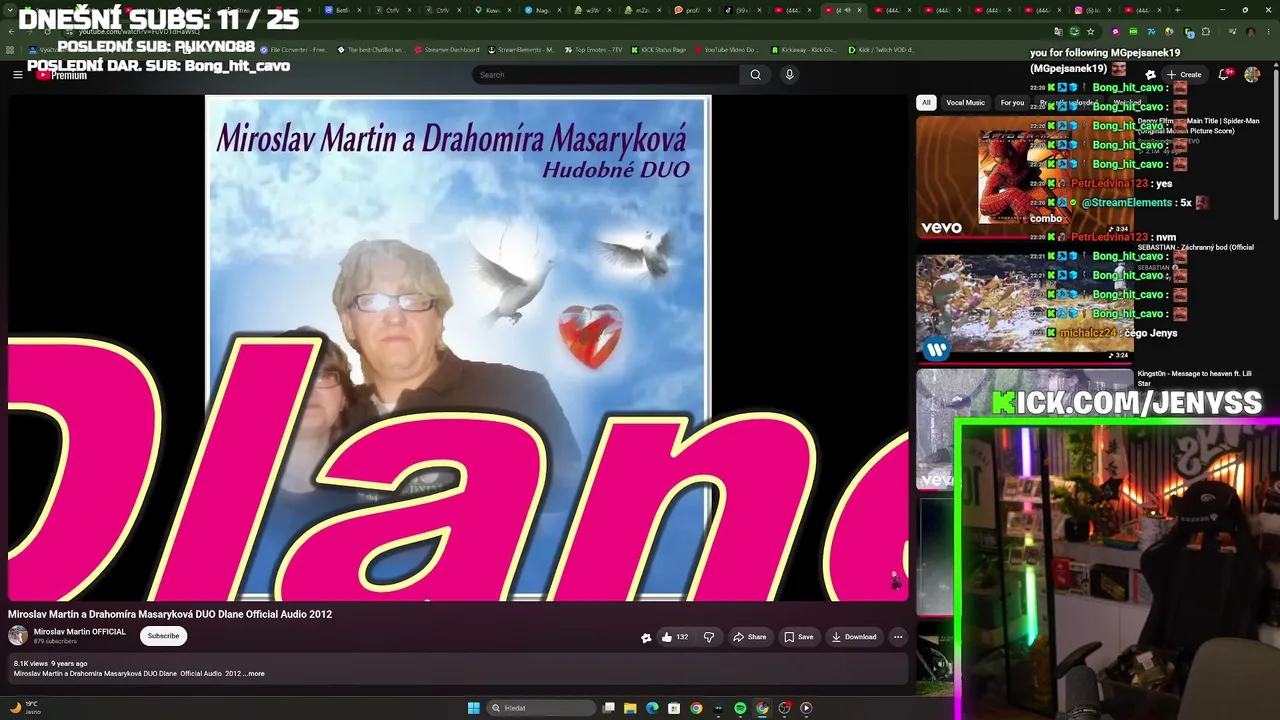Screen dimensions: 1280x720
Task: Open the Create menu on YouTube
Action: 1183,75
